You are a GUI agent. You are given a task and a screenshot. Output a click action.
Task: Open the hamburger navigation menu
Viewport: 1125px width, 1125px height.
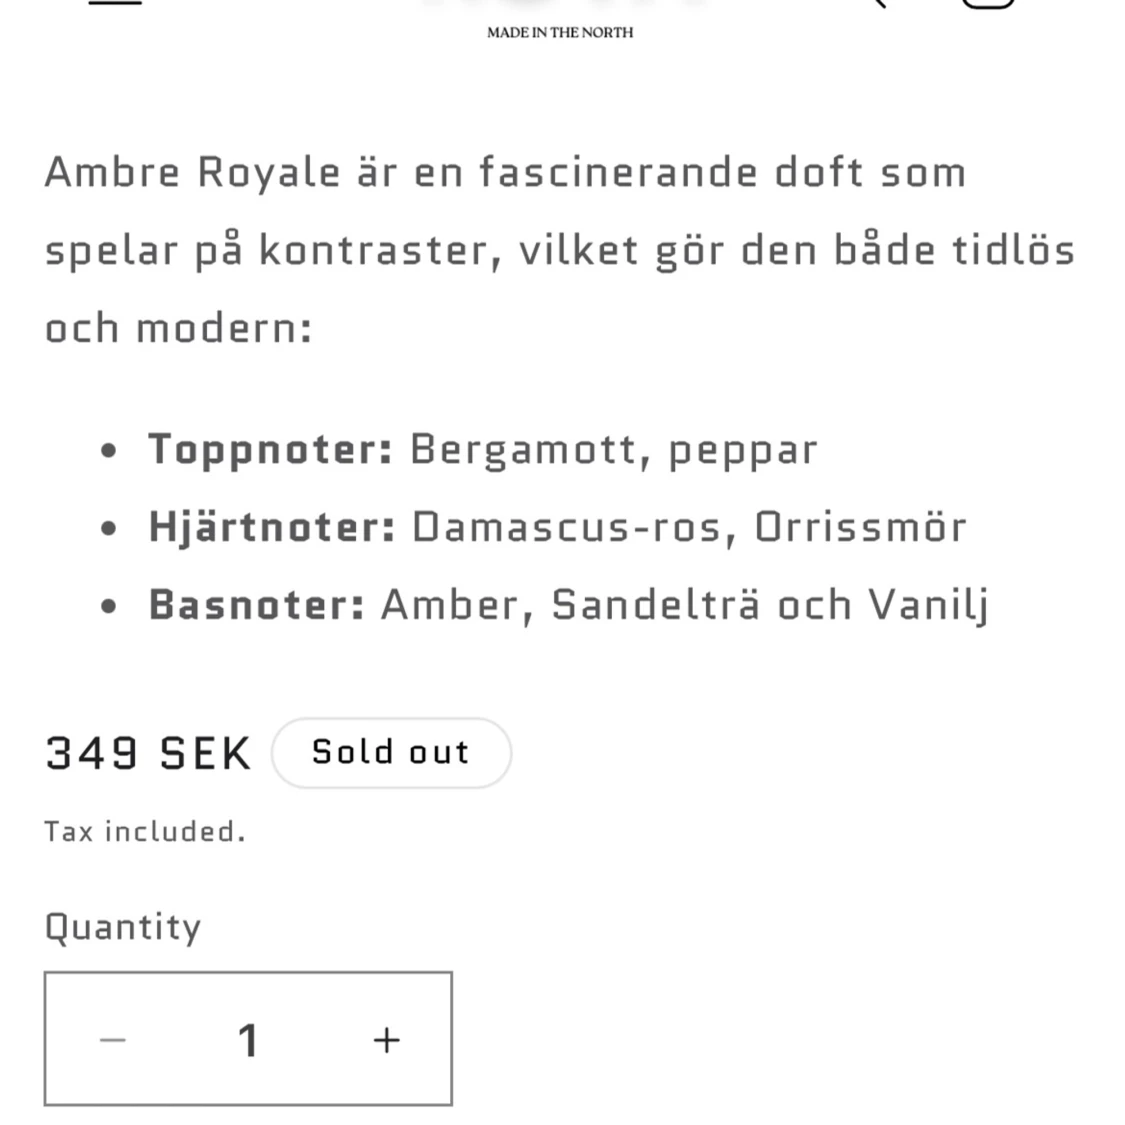click(115, 2)
